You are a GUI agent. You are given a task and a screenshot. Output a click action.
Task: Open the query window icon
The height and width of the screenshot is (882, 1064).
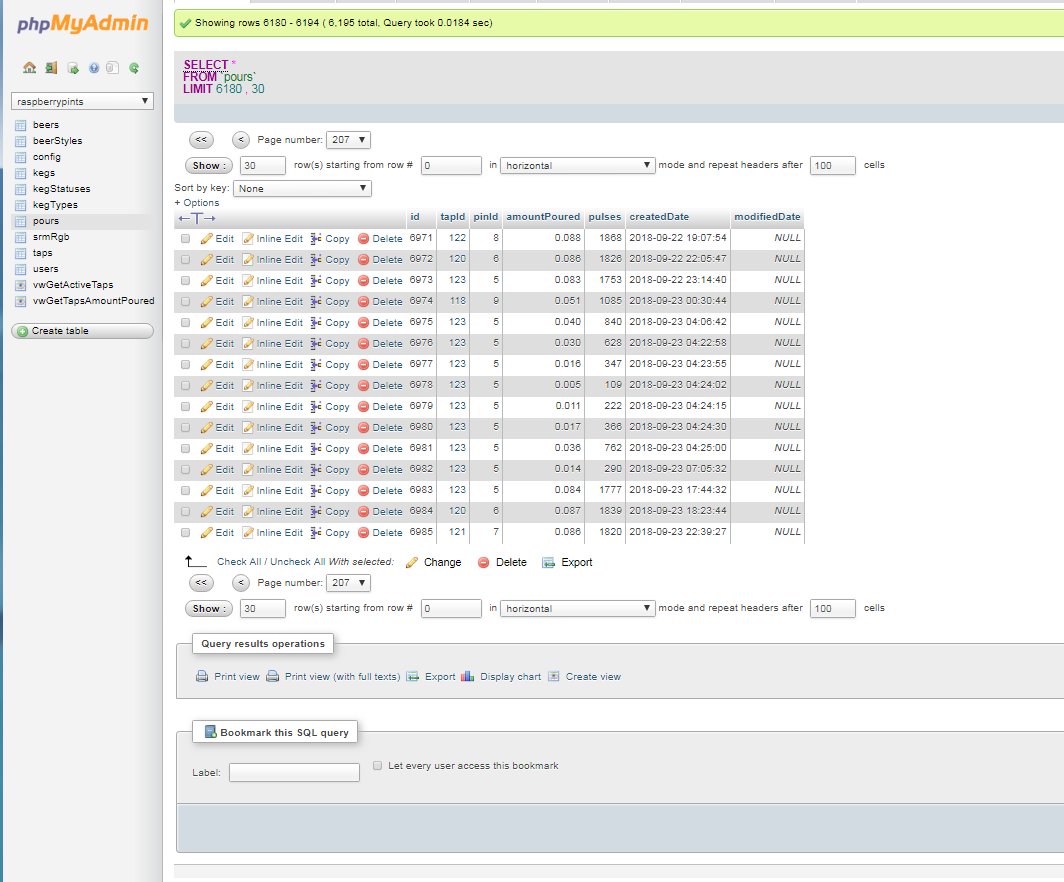point(73,68)
